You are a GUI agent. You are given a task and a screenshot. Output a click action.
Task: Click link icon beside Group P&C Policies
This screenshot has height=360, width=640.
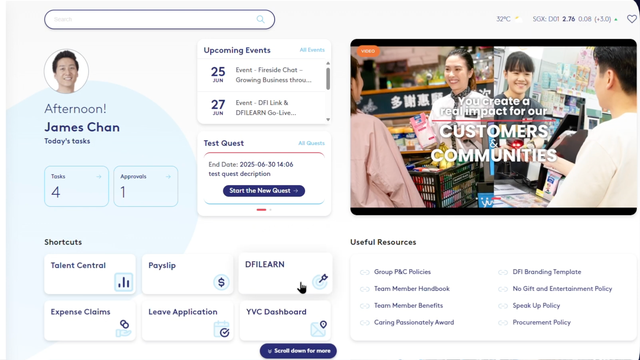click(364, 272)
